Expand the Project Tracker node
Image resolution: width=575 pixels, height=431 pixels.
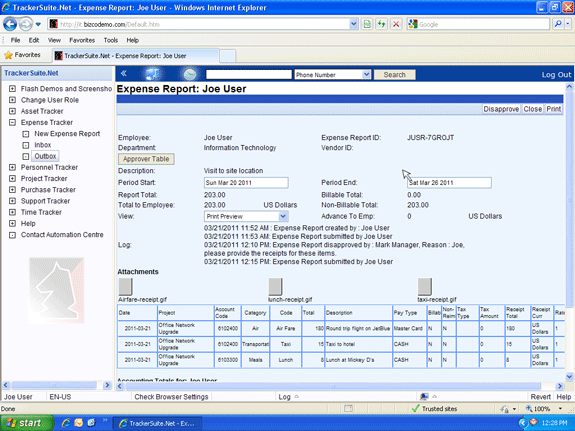click(x=12, y=179)
